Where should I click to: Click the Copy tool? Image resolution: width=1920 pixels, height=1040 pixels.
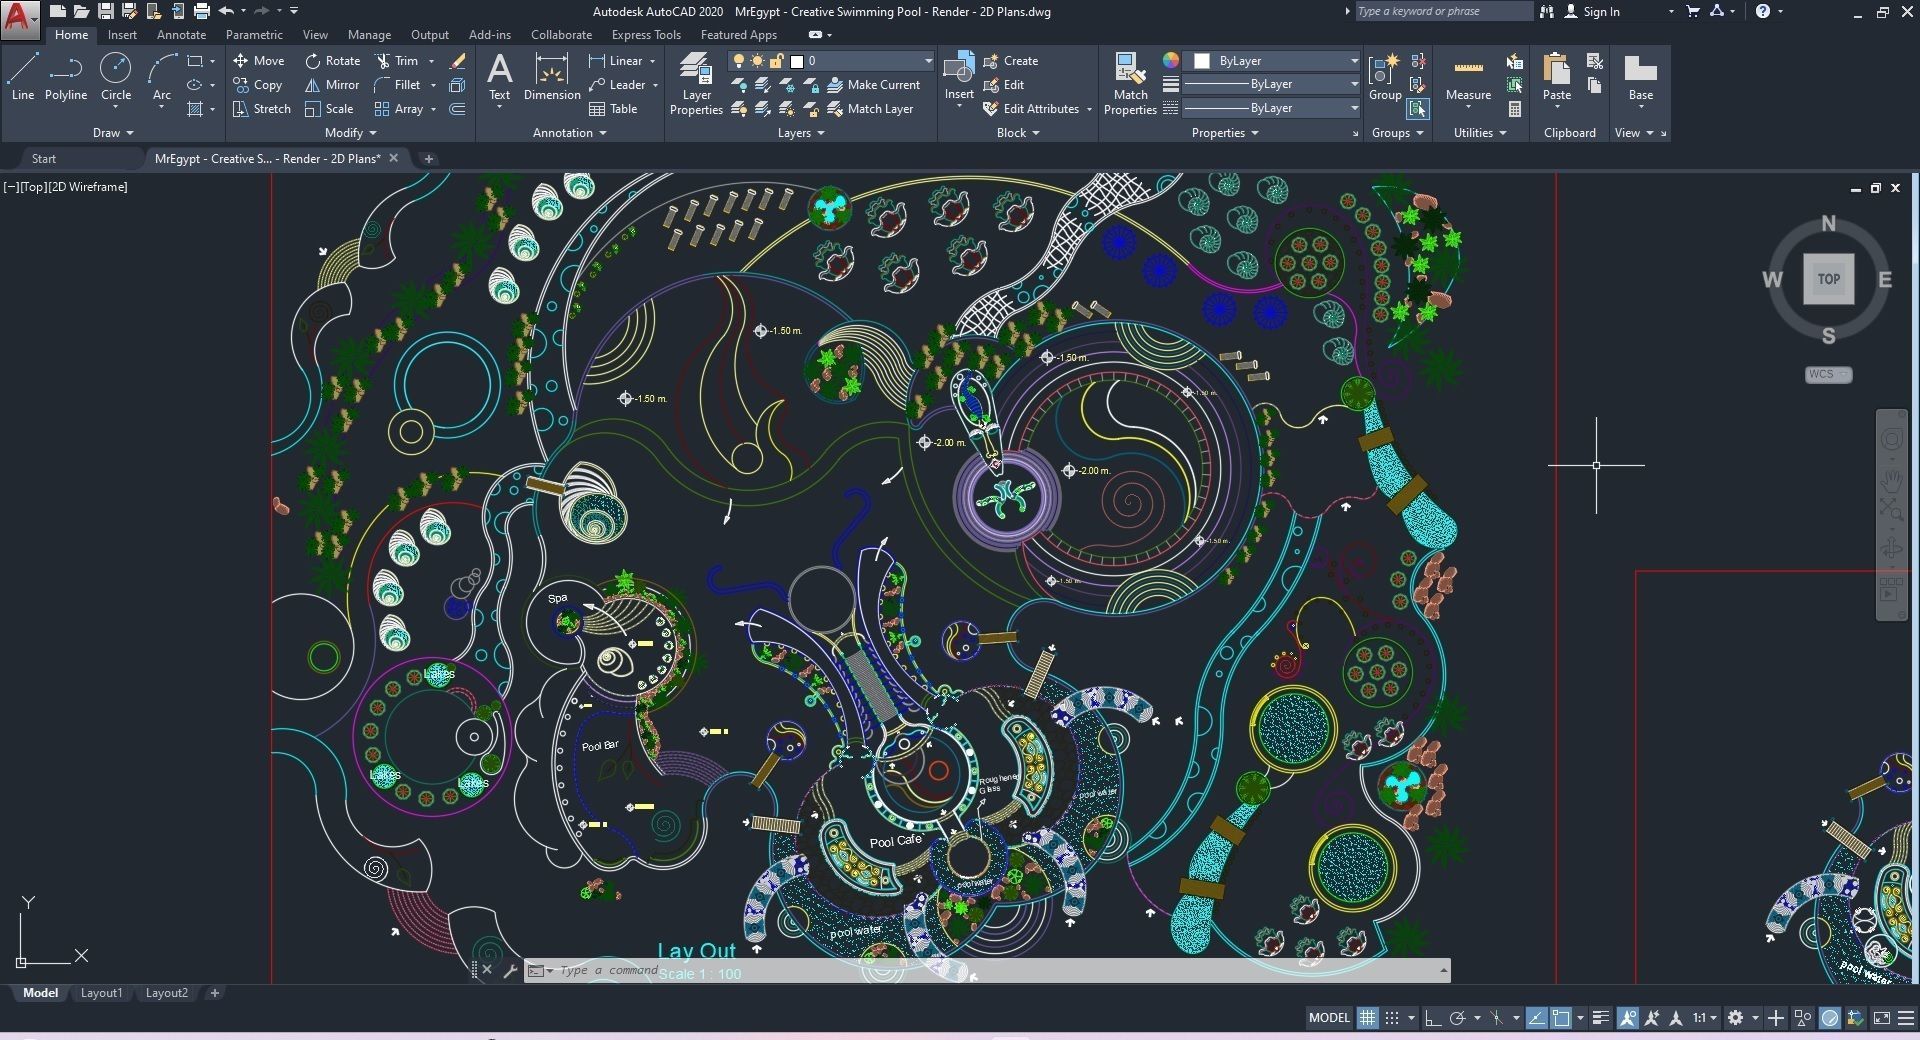tap(257, 85)
